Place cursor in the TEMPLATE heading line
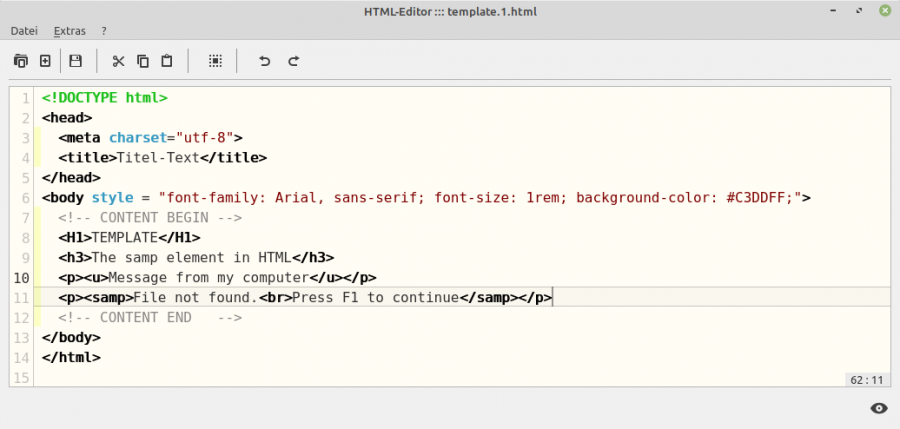Viewport: 900px width, 429px height. [125, 237]
